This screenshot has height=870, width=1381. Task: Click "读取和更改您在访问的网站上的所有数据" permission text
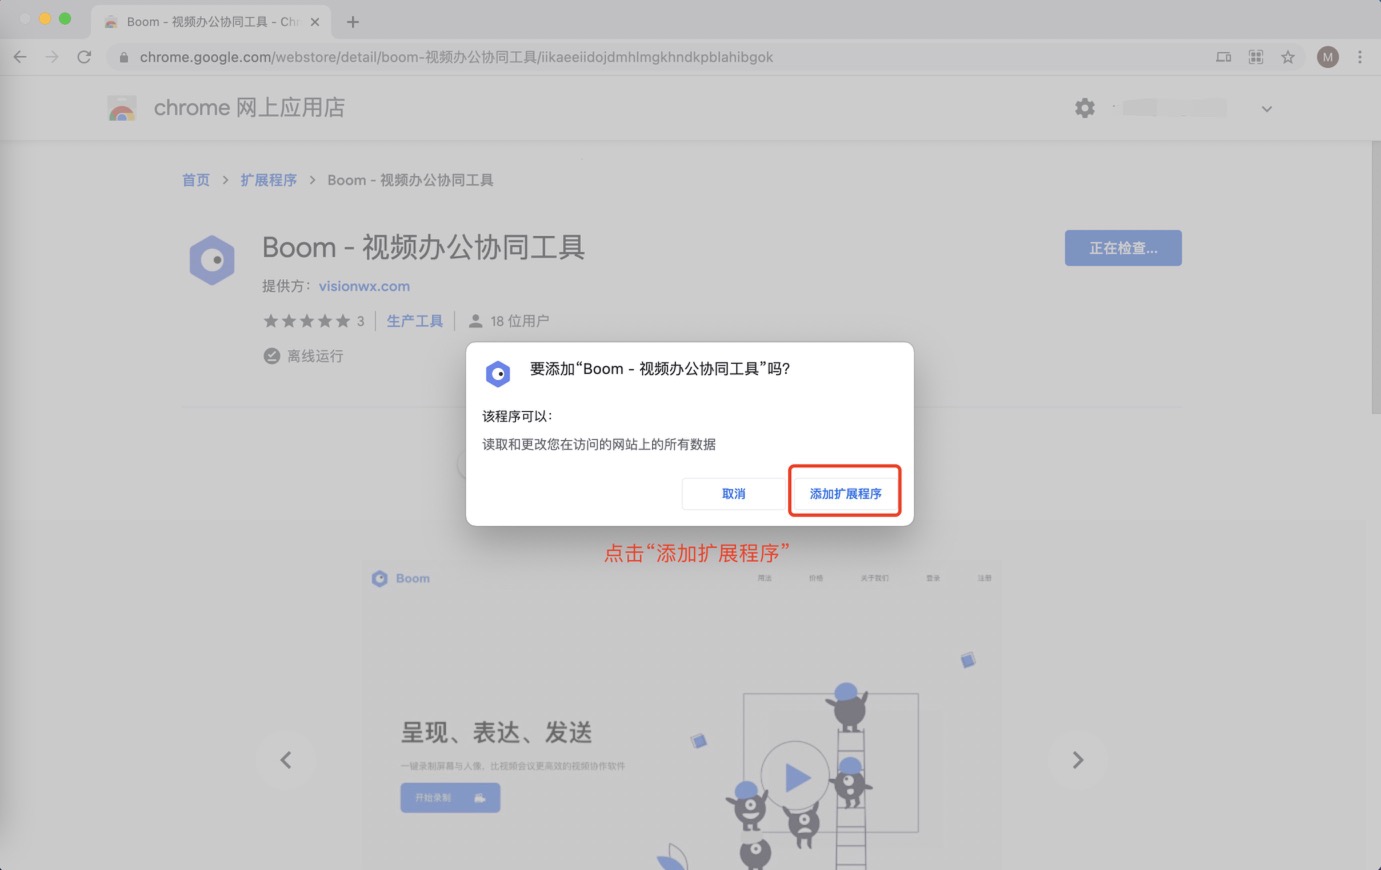pos(599,444)
